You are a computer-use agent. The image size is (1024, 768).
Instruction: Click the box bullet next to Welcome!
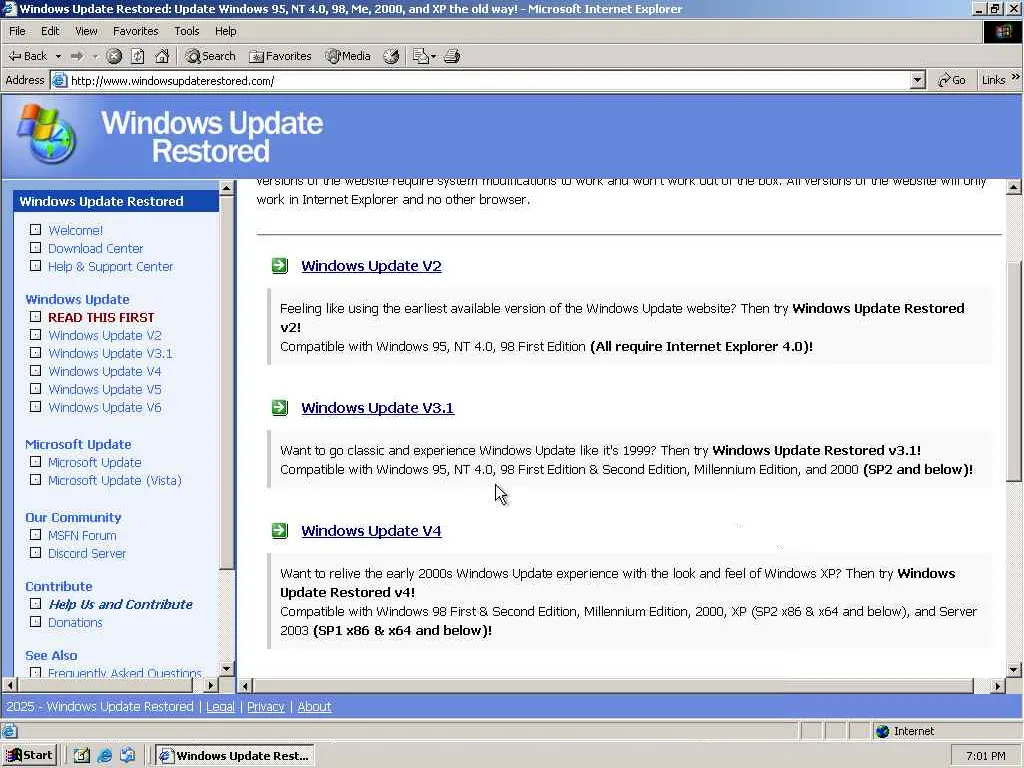[x=35, y=230]
